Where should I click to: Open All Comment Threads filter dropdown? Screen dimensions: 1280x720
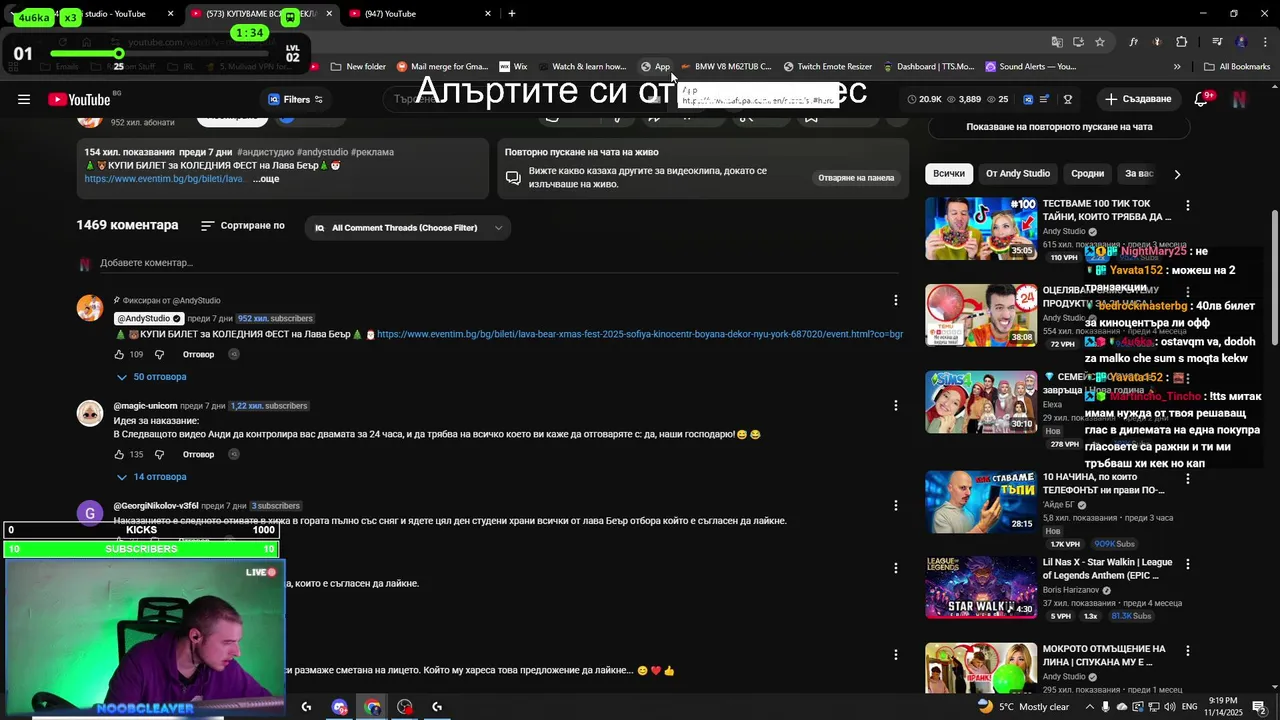[x=409, y=228]
